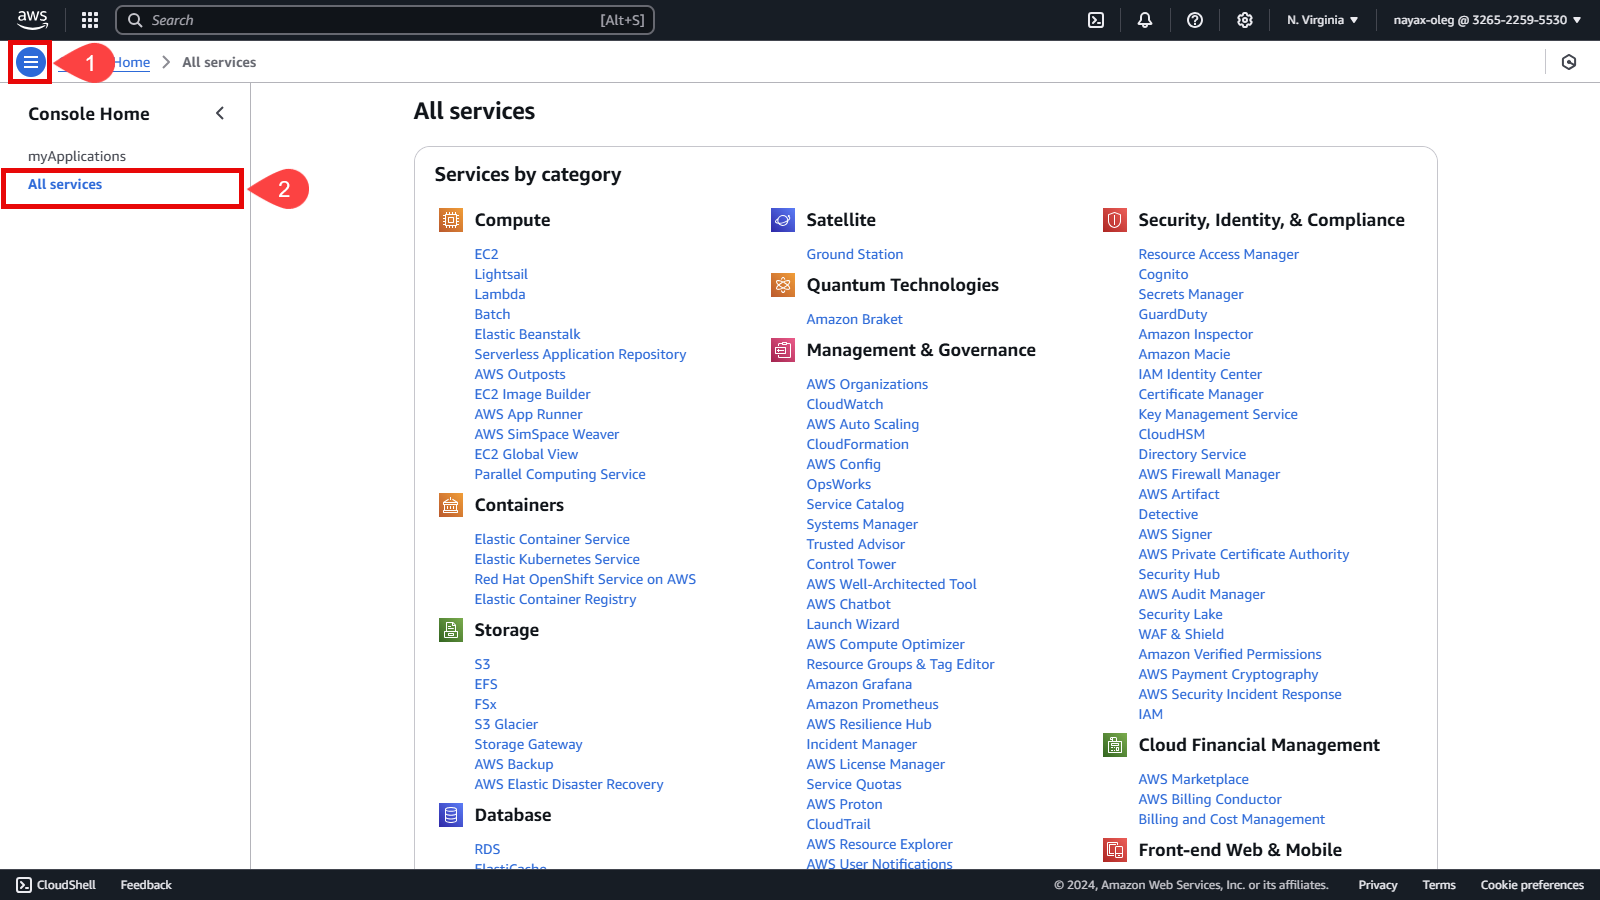Click the CloudShell button in footer
The height and width of the screenshot is (900, 1600).
56,885
